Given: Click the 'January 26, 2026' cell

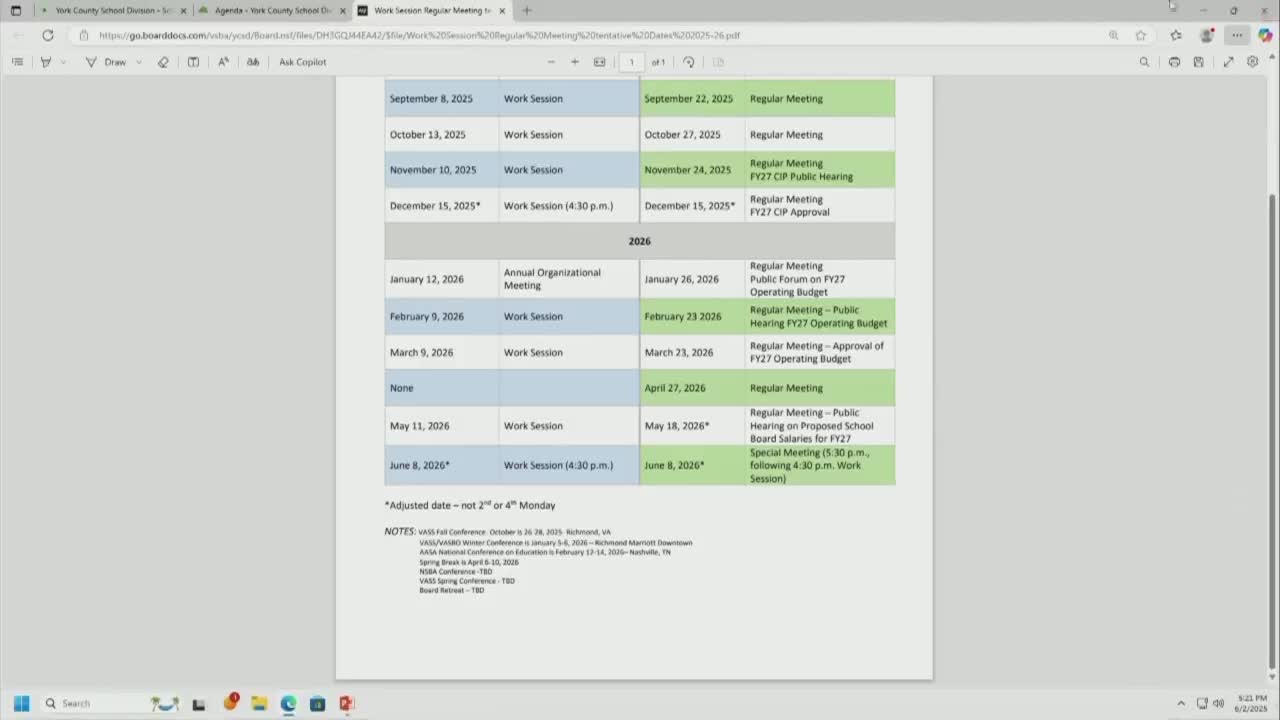Looking at the screenshot, I should point(692,279).
